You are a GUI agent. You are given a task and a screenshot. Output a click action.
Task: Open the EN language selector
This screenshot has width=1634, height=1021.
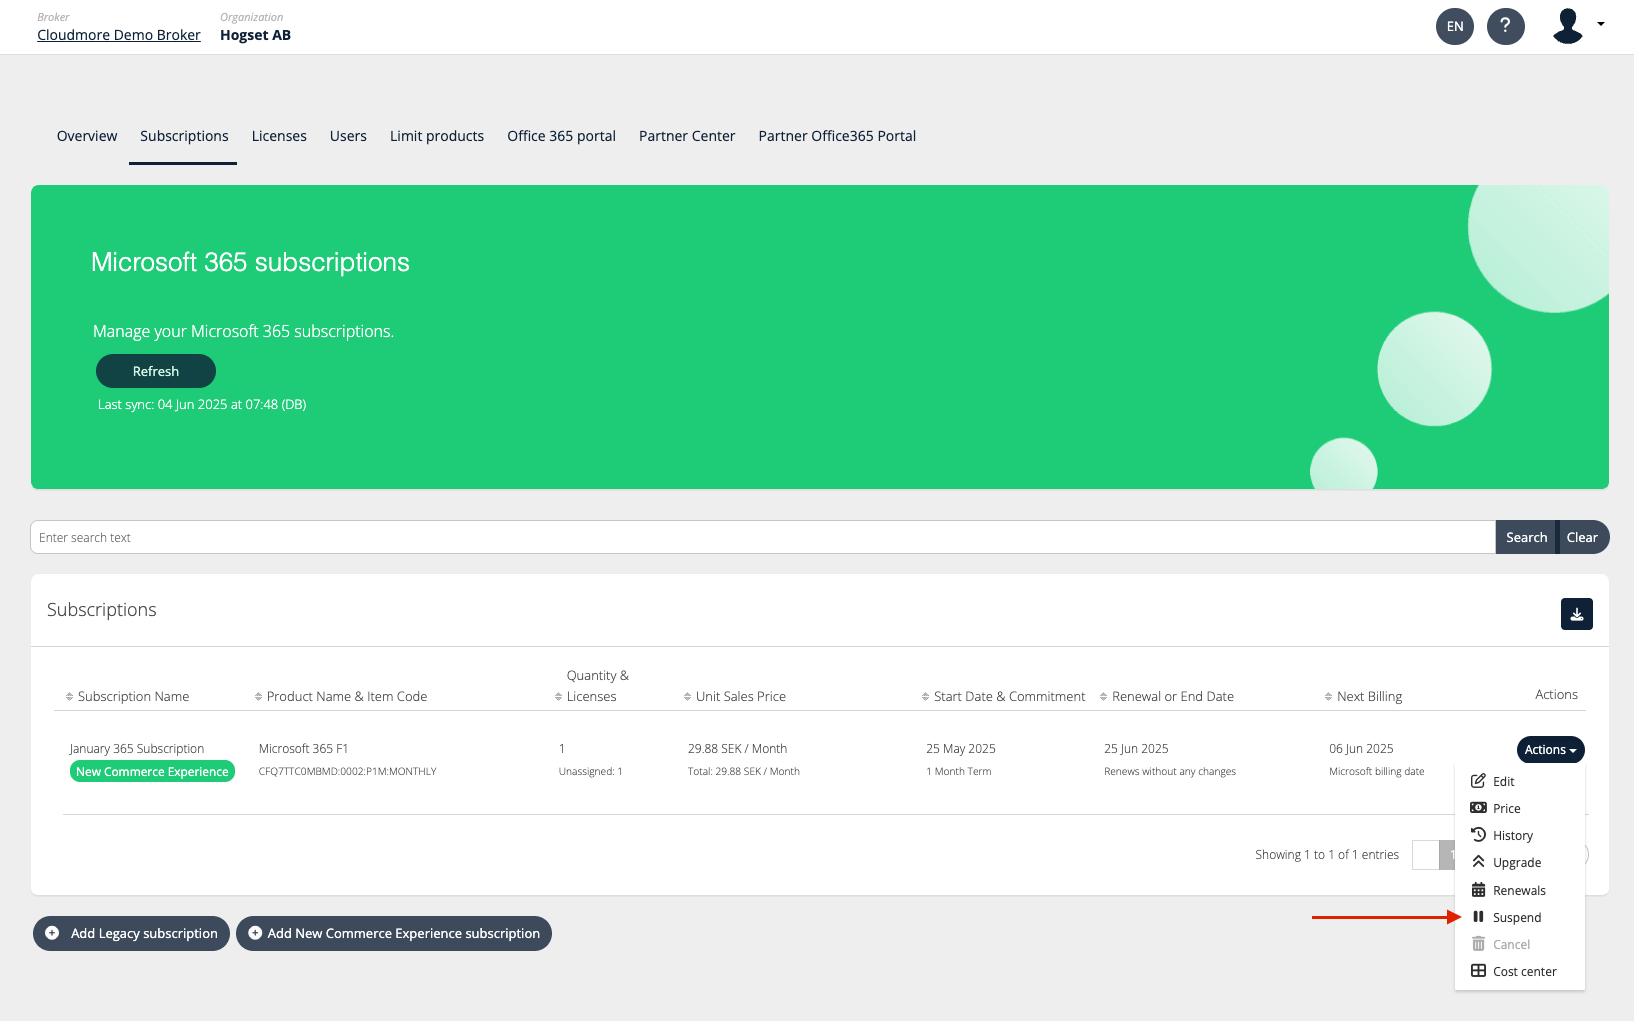(1454, 26)
